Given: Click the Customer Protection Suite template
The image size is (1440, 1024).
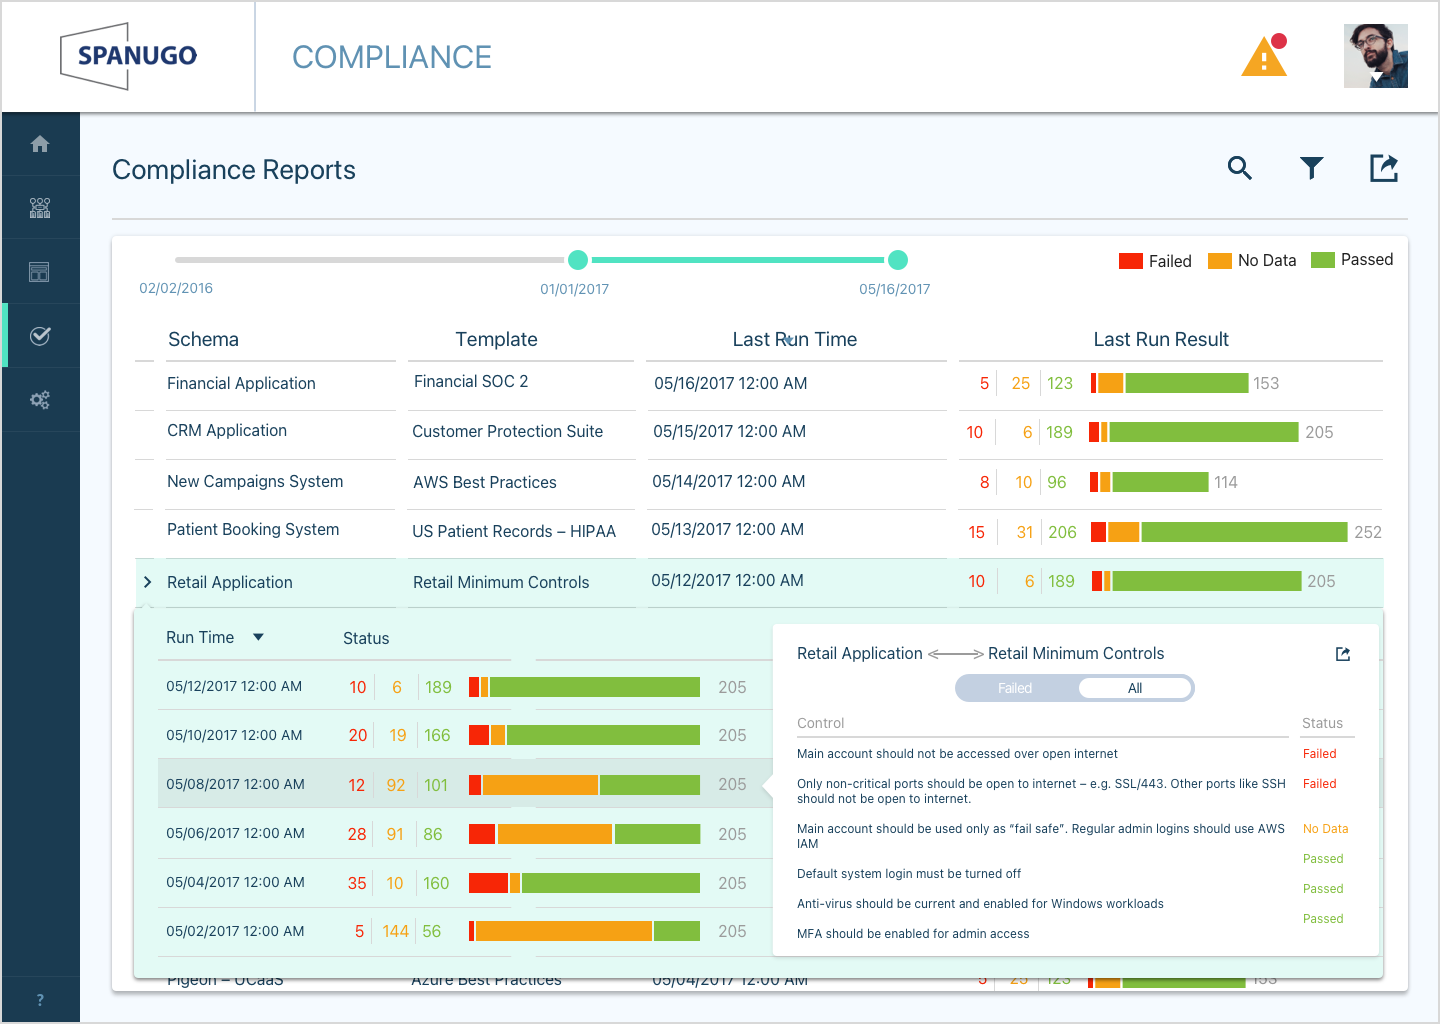Looking at the screenshot, I should tap(508, 431).
